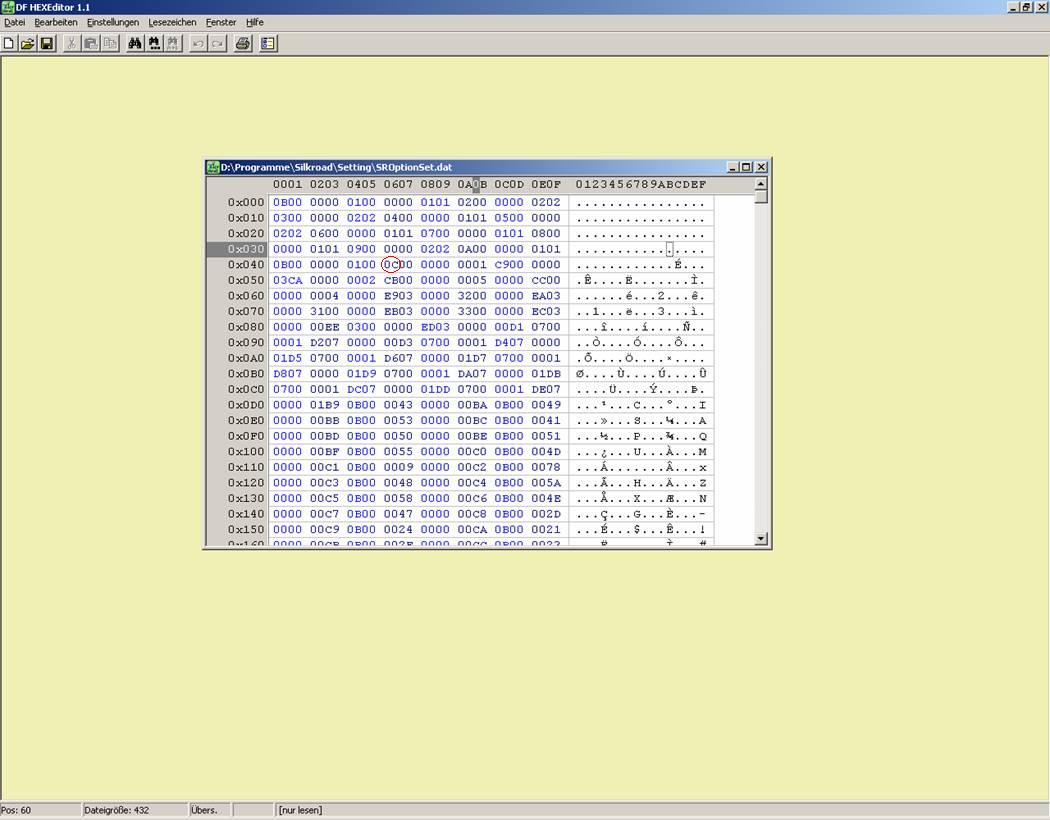Maximize the SROptionSet.dat document window

click(x=746, y=167)
